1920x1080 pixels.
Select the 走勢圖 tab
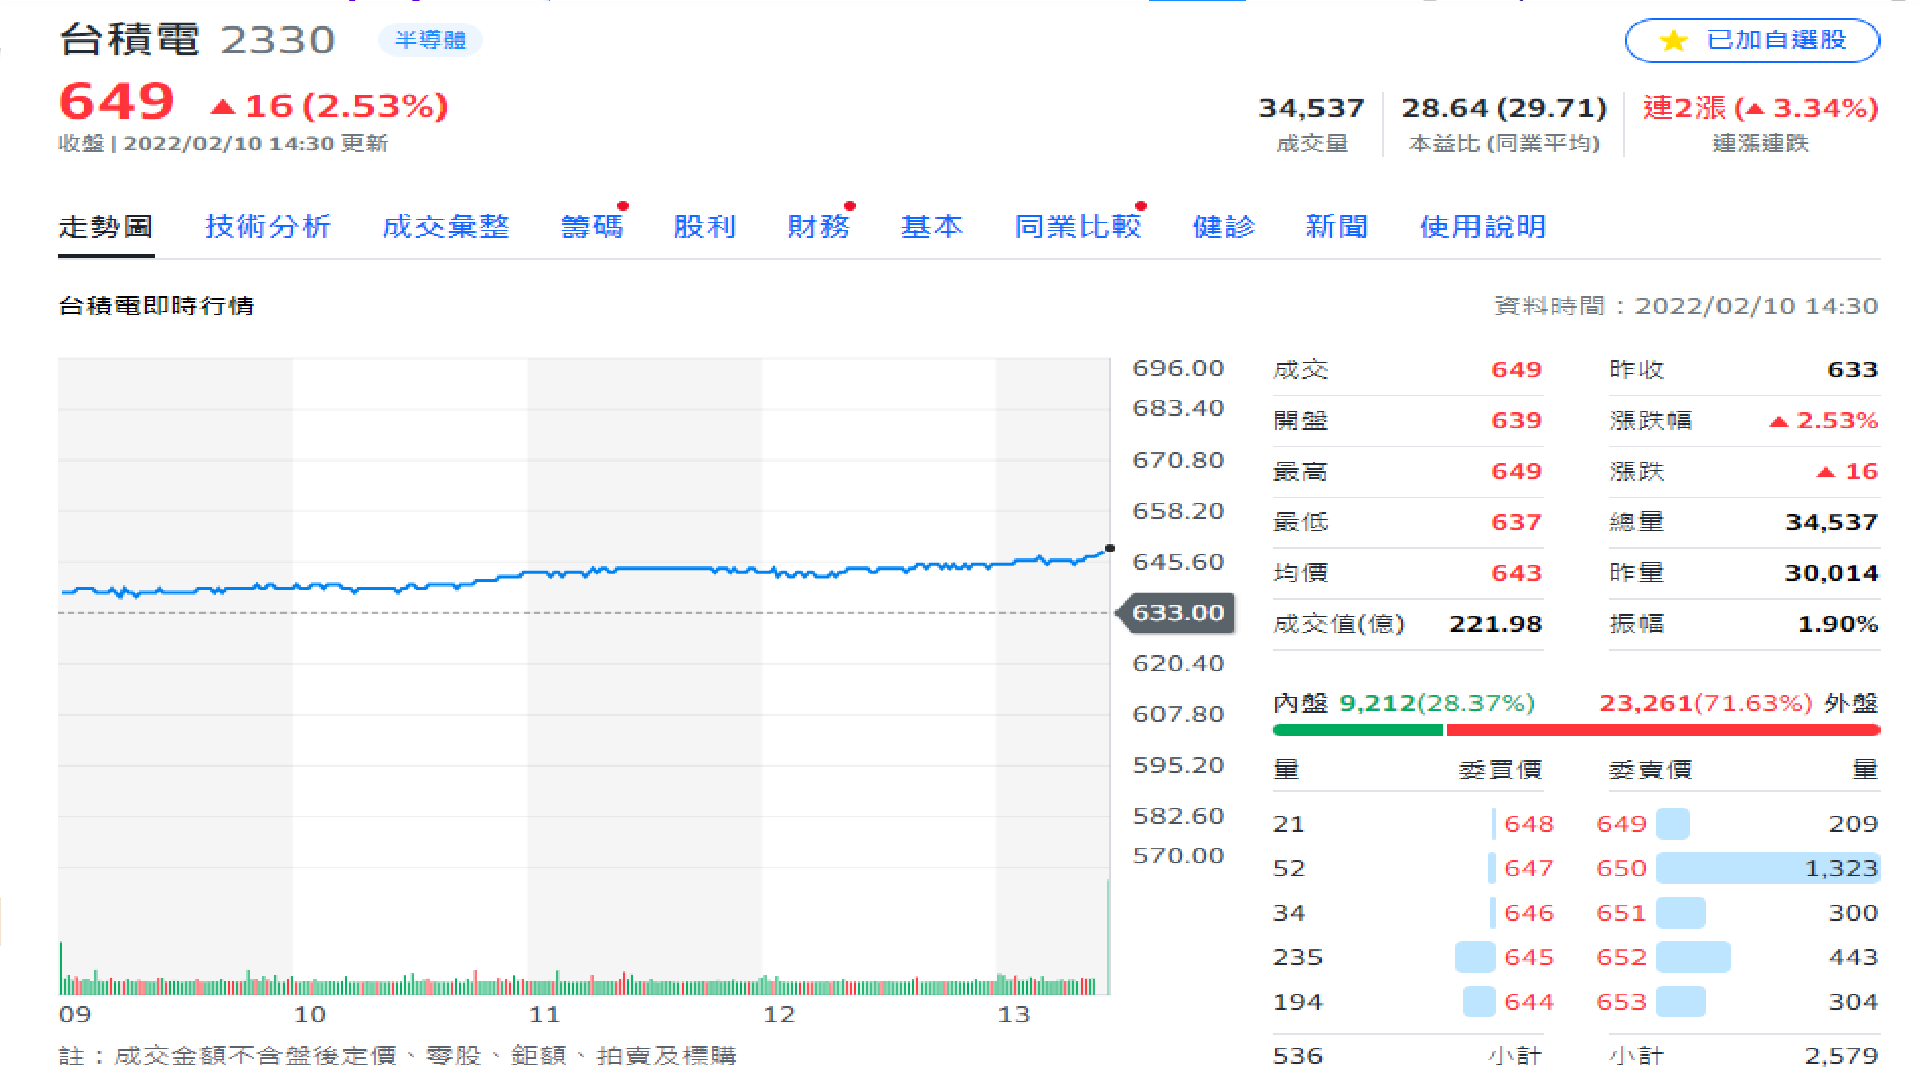106,227
